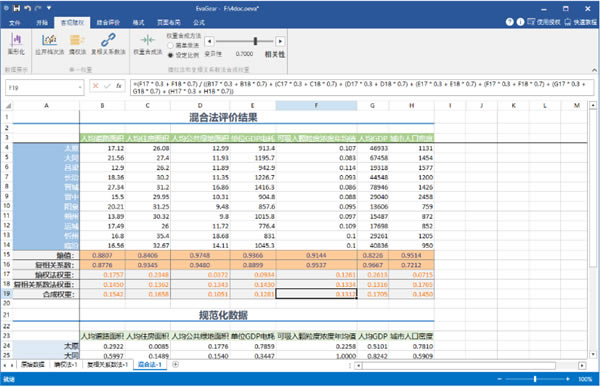Click the Save icon in title bar
This screenshot has width=600, height=387.
[16, 8]
